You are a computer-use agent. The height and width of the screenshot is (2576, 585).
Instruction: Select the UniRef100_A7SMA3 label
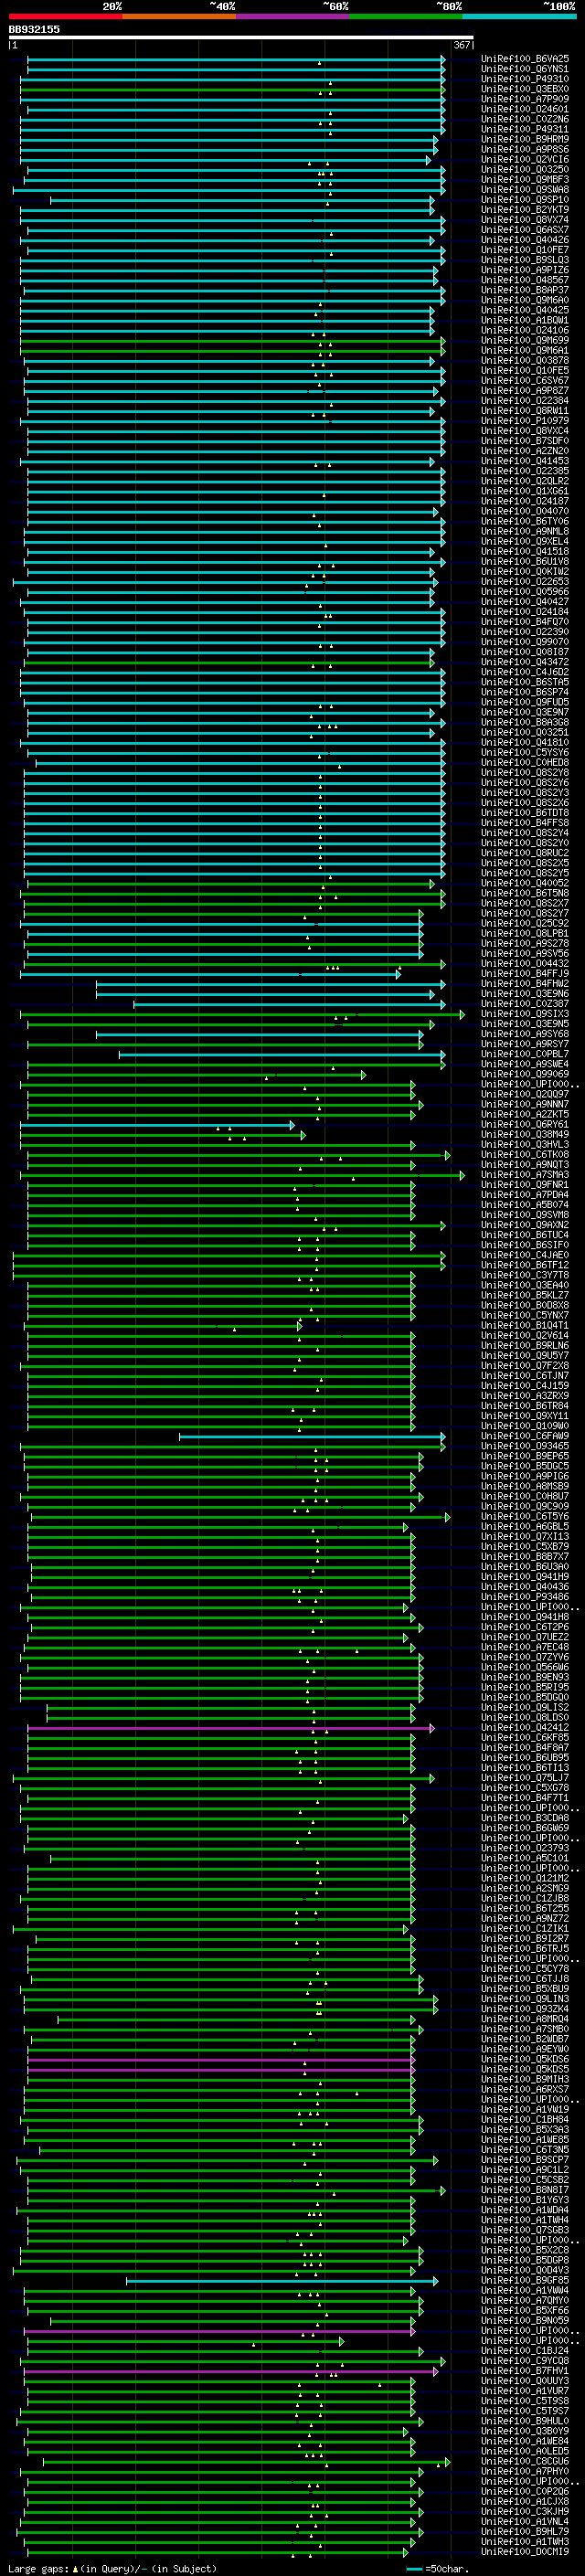[525, 1175]
